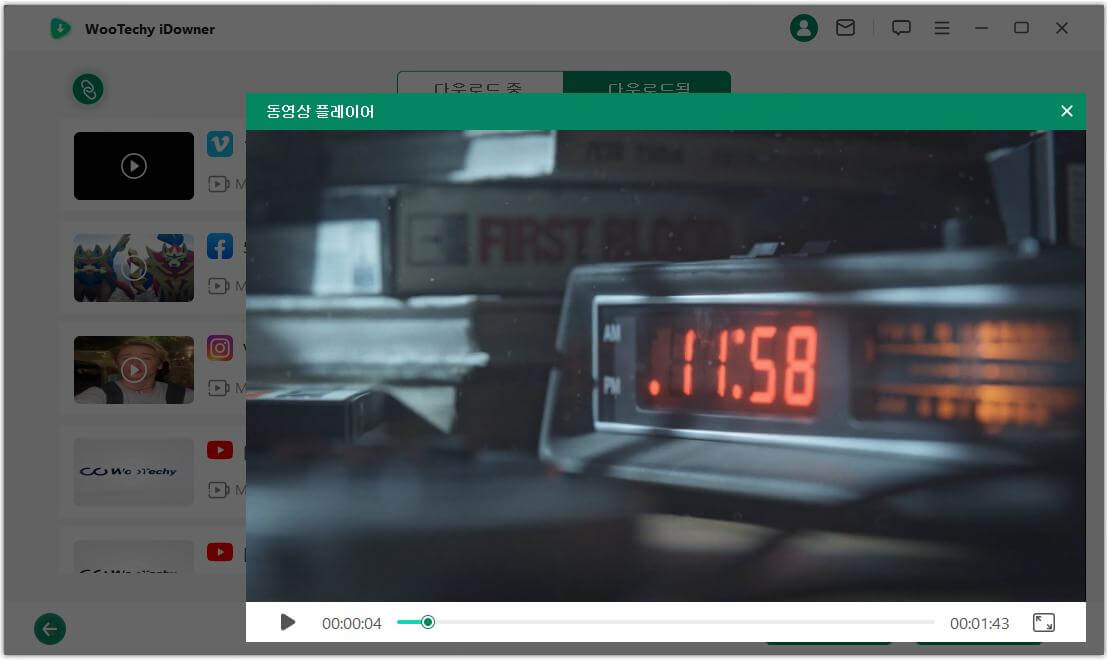Open the feedback chat bubble icon
1107x660 pixels.
901,28
